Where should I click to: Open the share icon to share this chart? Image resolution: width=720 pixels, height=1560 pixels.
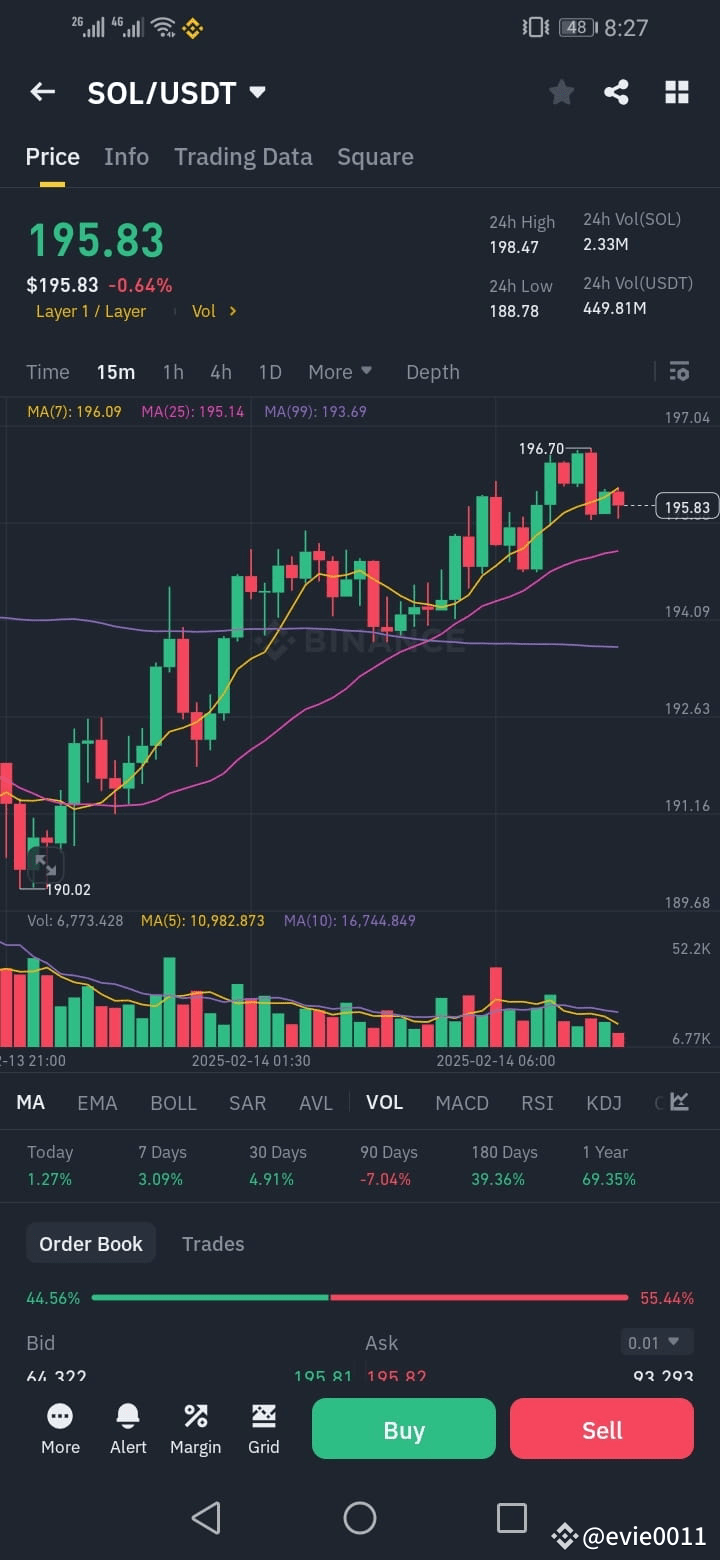pyautogui.click(x=616, y=91)
